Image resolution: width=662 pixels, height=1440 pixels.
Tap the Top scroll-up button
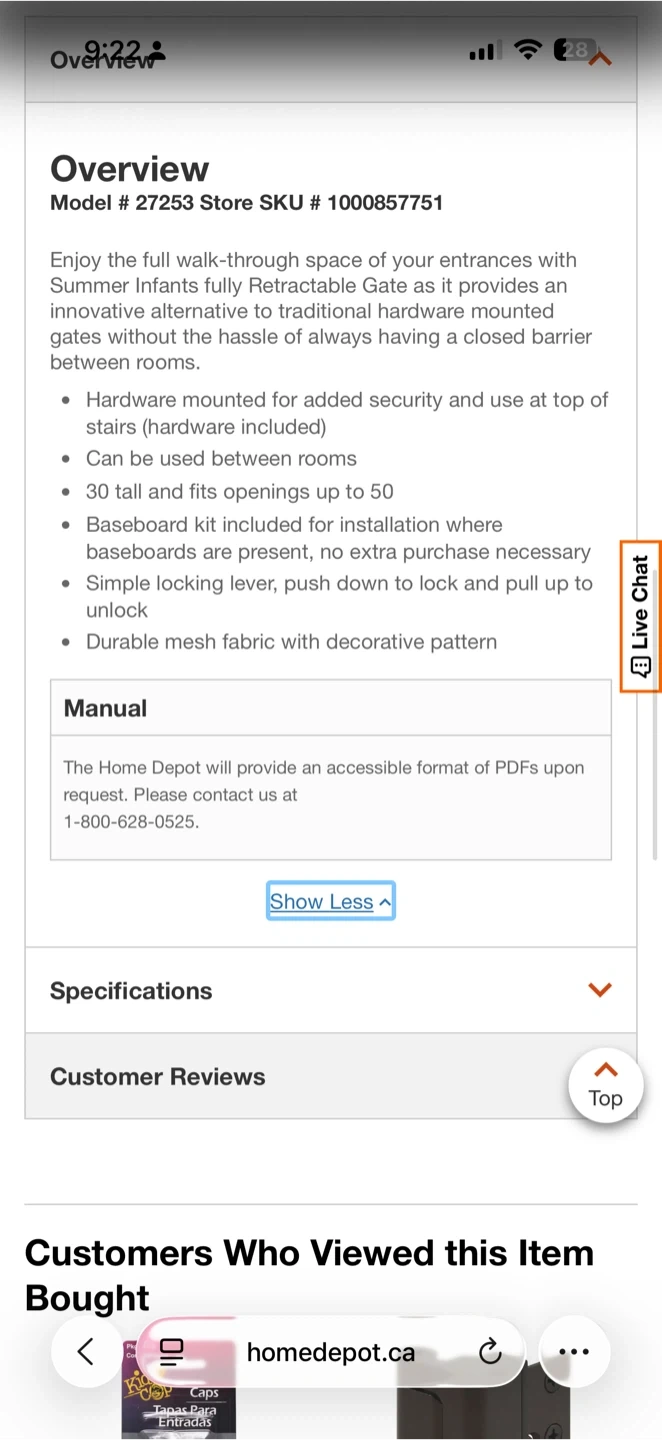[605, 1085]
